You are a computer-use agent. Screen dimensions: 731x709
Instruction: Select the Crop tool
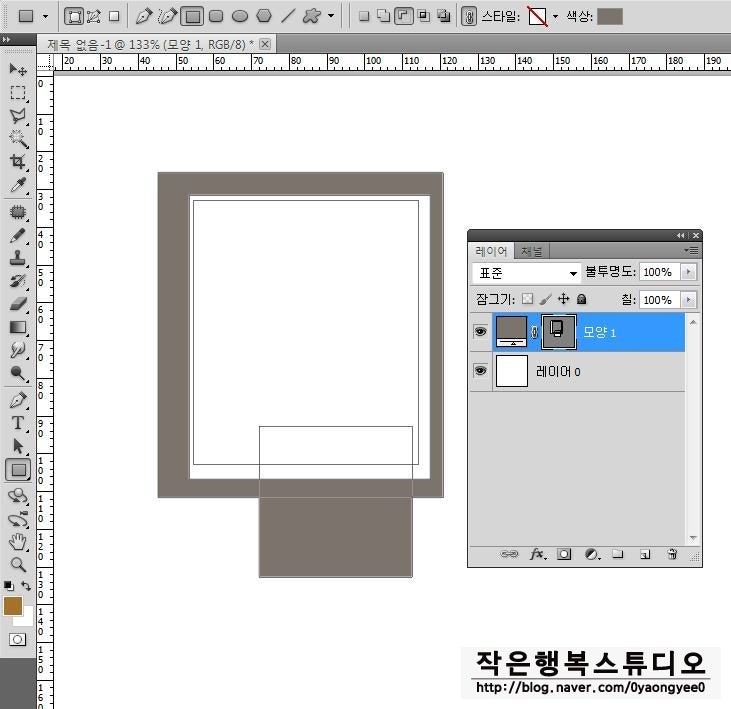pos(18,161)
